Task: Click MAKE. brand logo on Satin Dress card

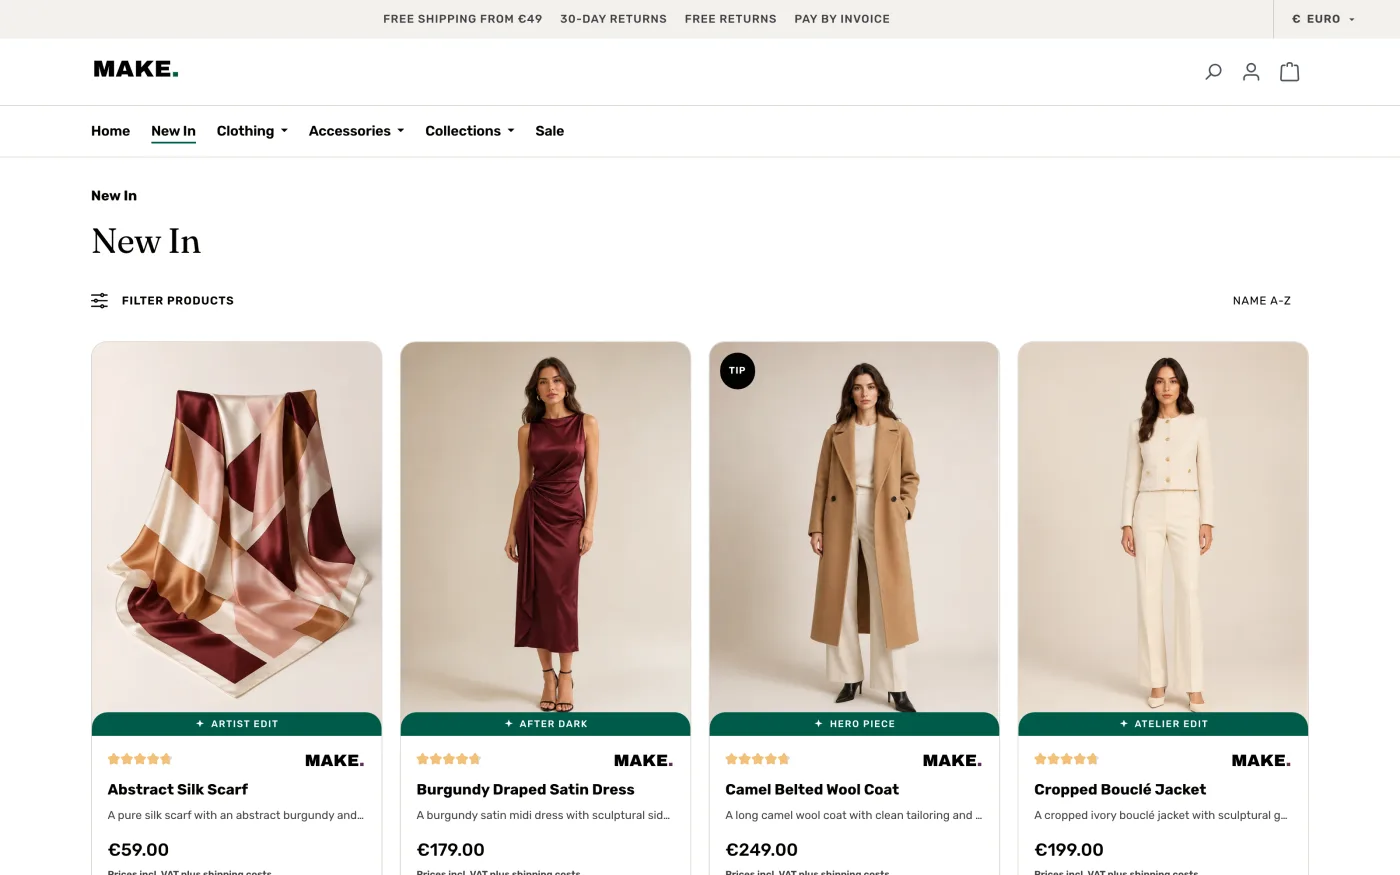Action: tap(644, 761)
